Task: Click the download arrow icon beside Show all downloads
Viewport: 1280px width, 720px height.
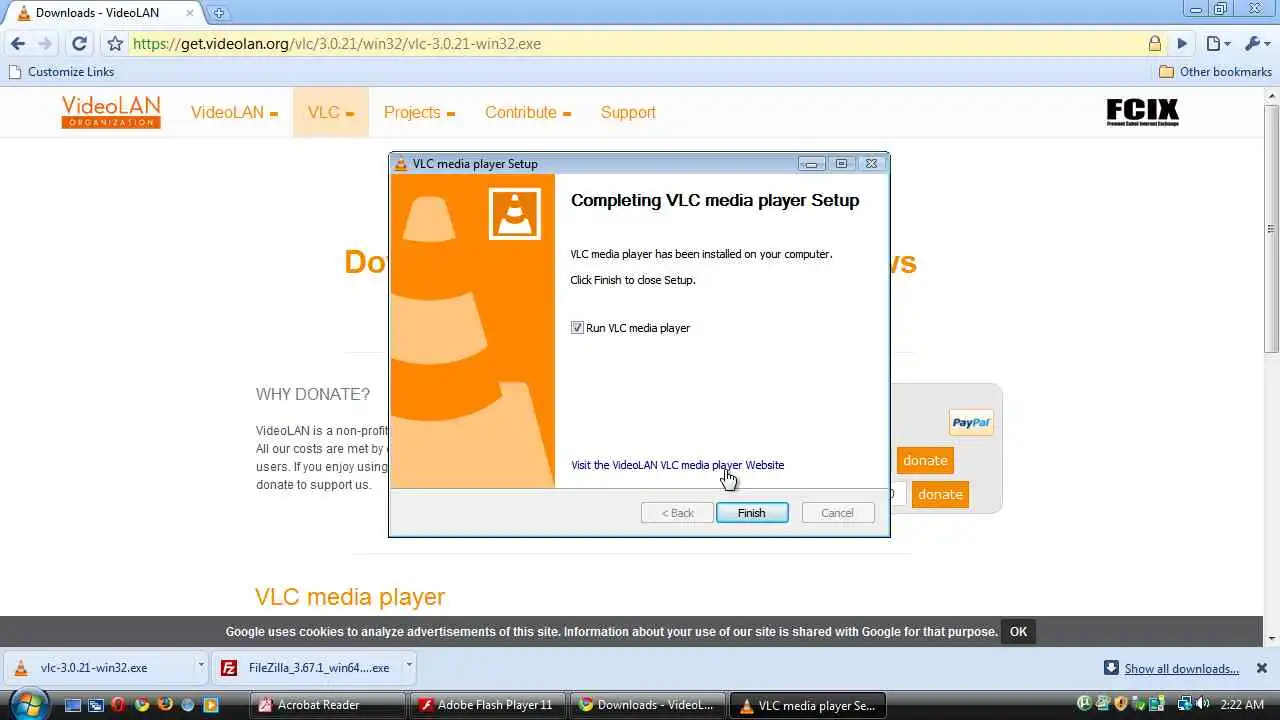Action: coord(1111,668)
